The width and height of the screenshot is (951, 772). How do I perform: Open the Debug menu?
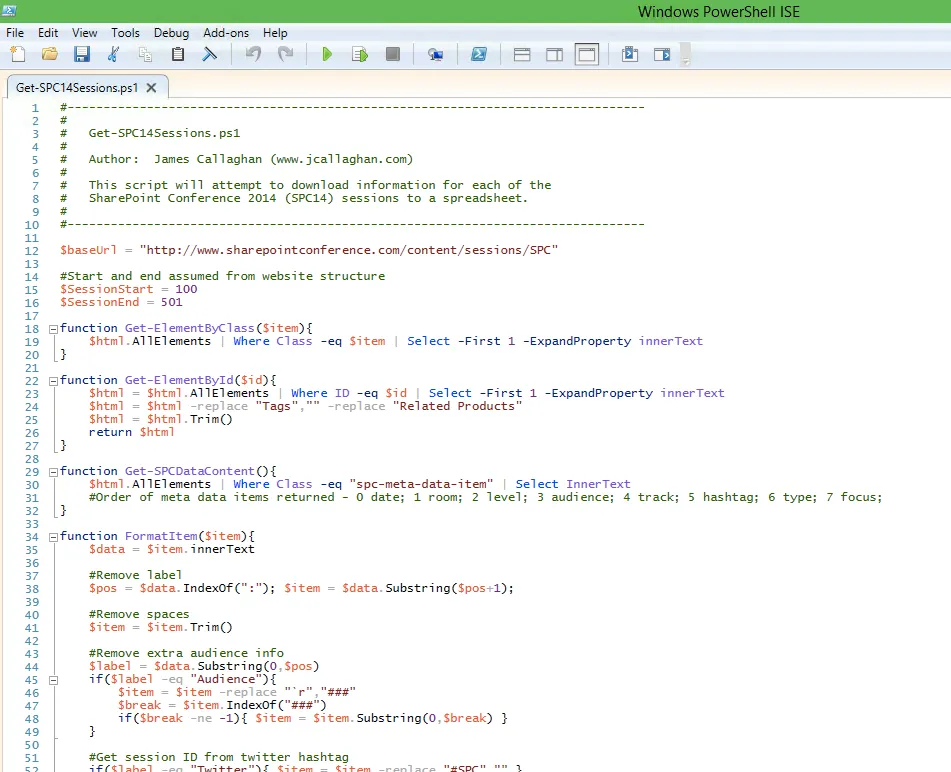click(x=171, y=33)
